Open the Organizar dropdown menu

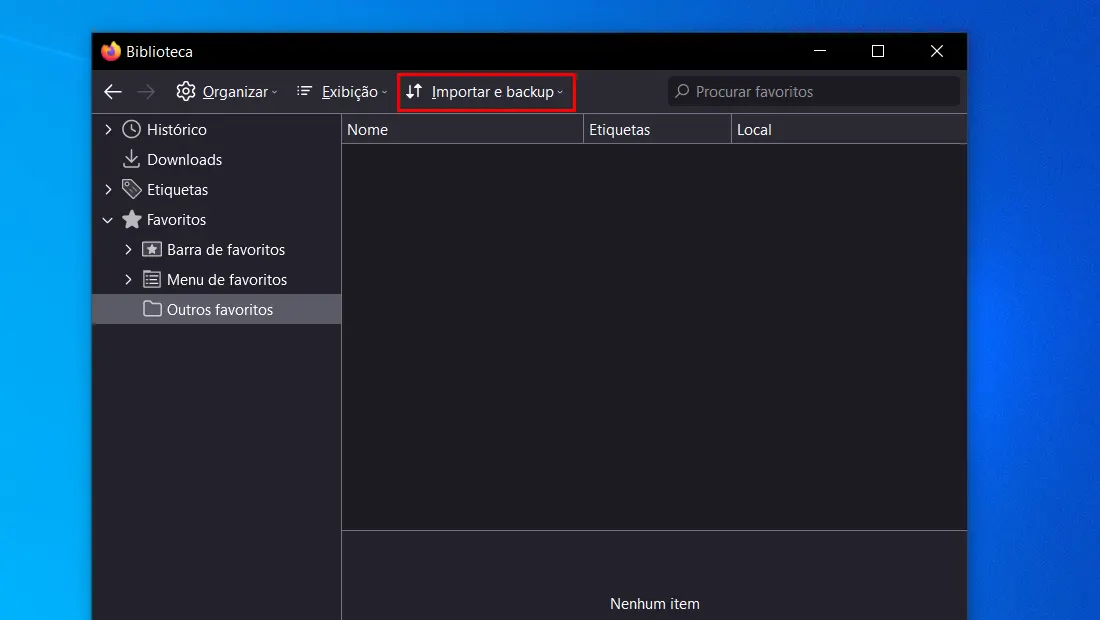(x=227, y=92)
